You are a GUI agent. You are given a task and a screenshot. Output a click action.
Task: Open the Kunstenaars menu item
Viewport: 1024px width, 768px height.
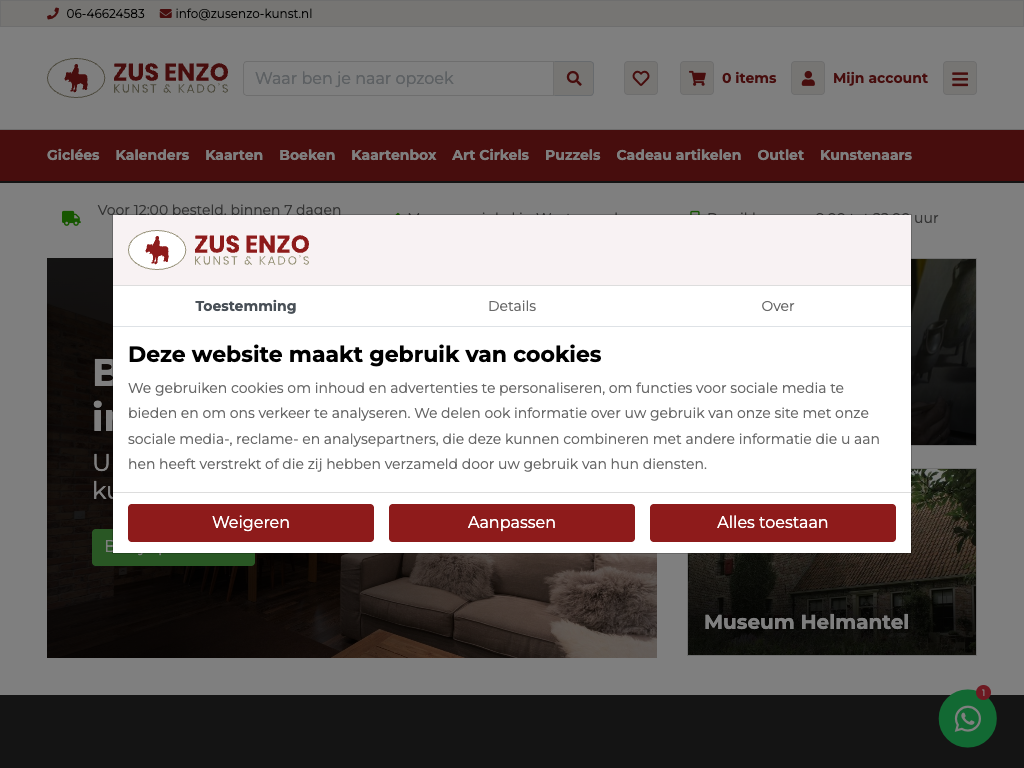[865, 155]
